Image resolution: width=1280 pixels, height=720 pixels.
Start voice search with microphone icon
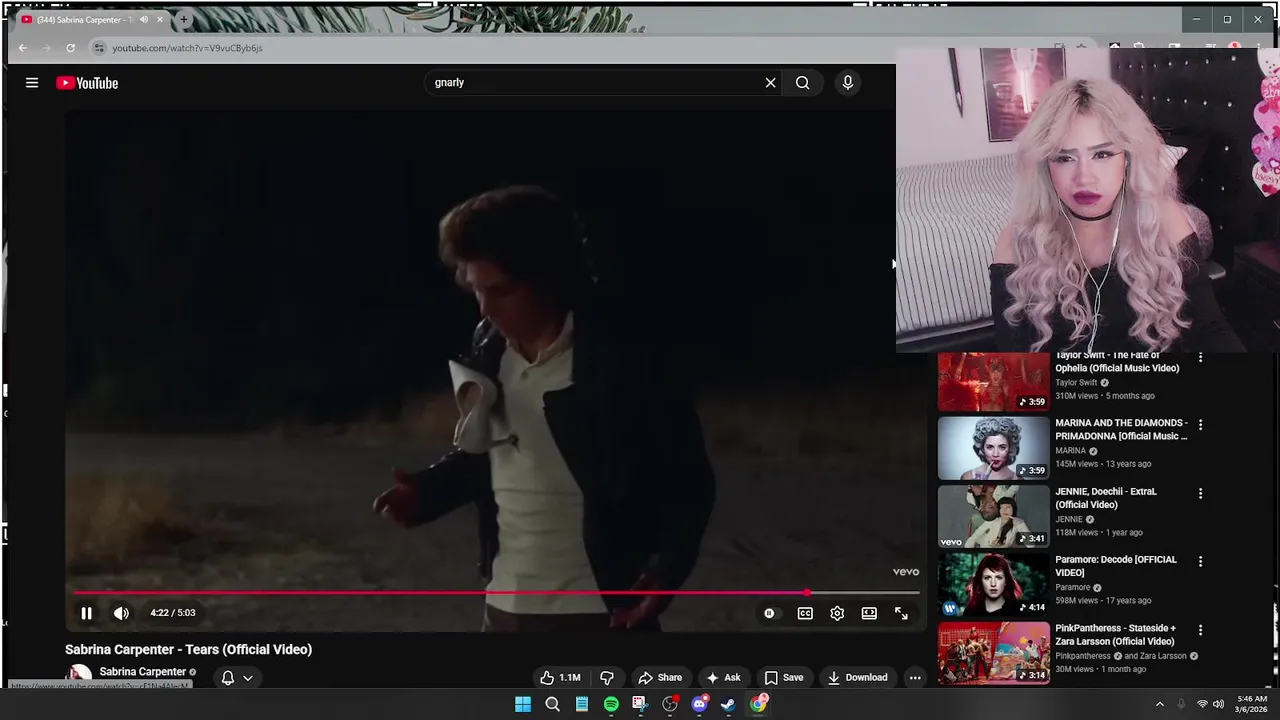coord(848,83)
